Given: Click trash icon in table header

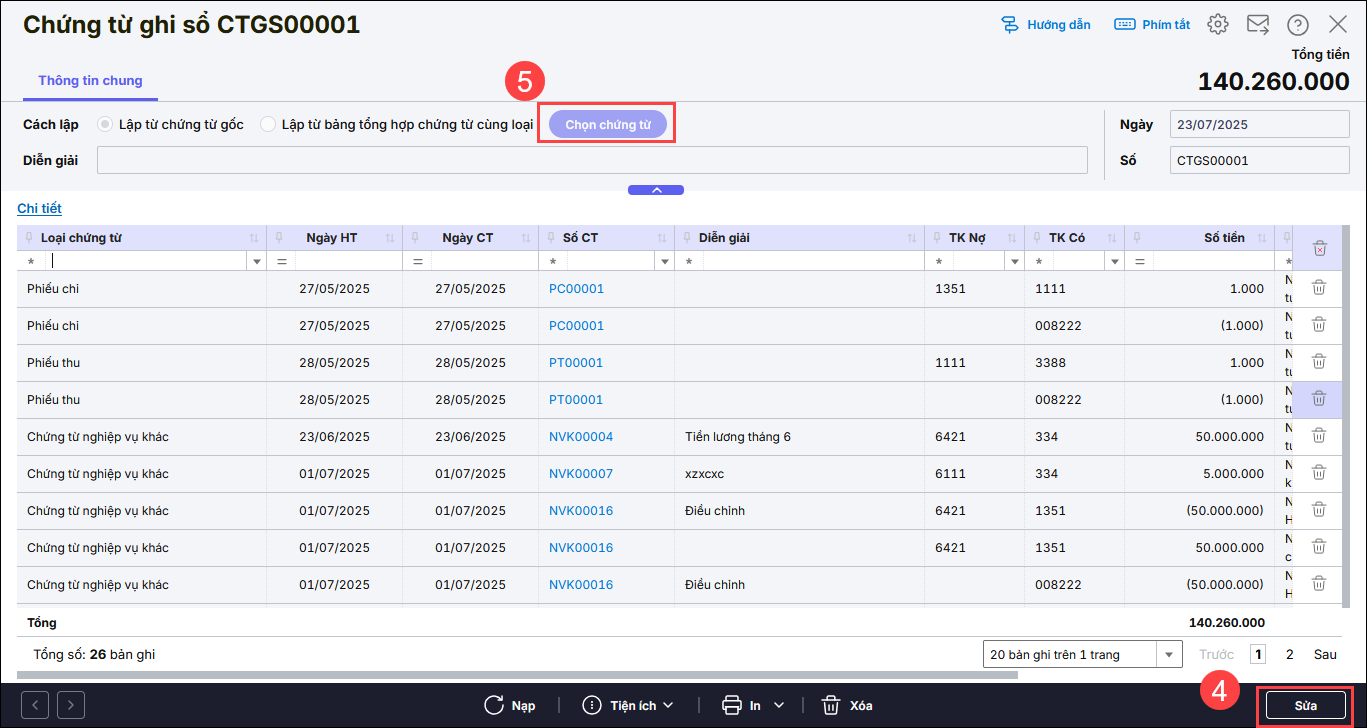Looking at the screenshot, I should tap(1319, 248).
